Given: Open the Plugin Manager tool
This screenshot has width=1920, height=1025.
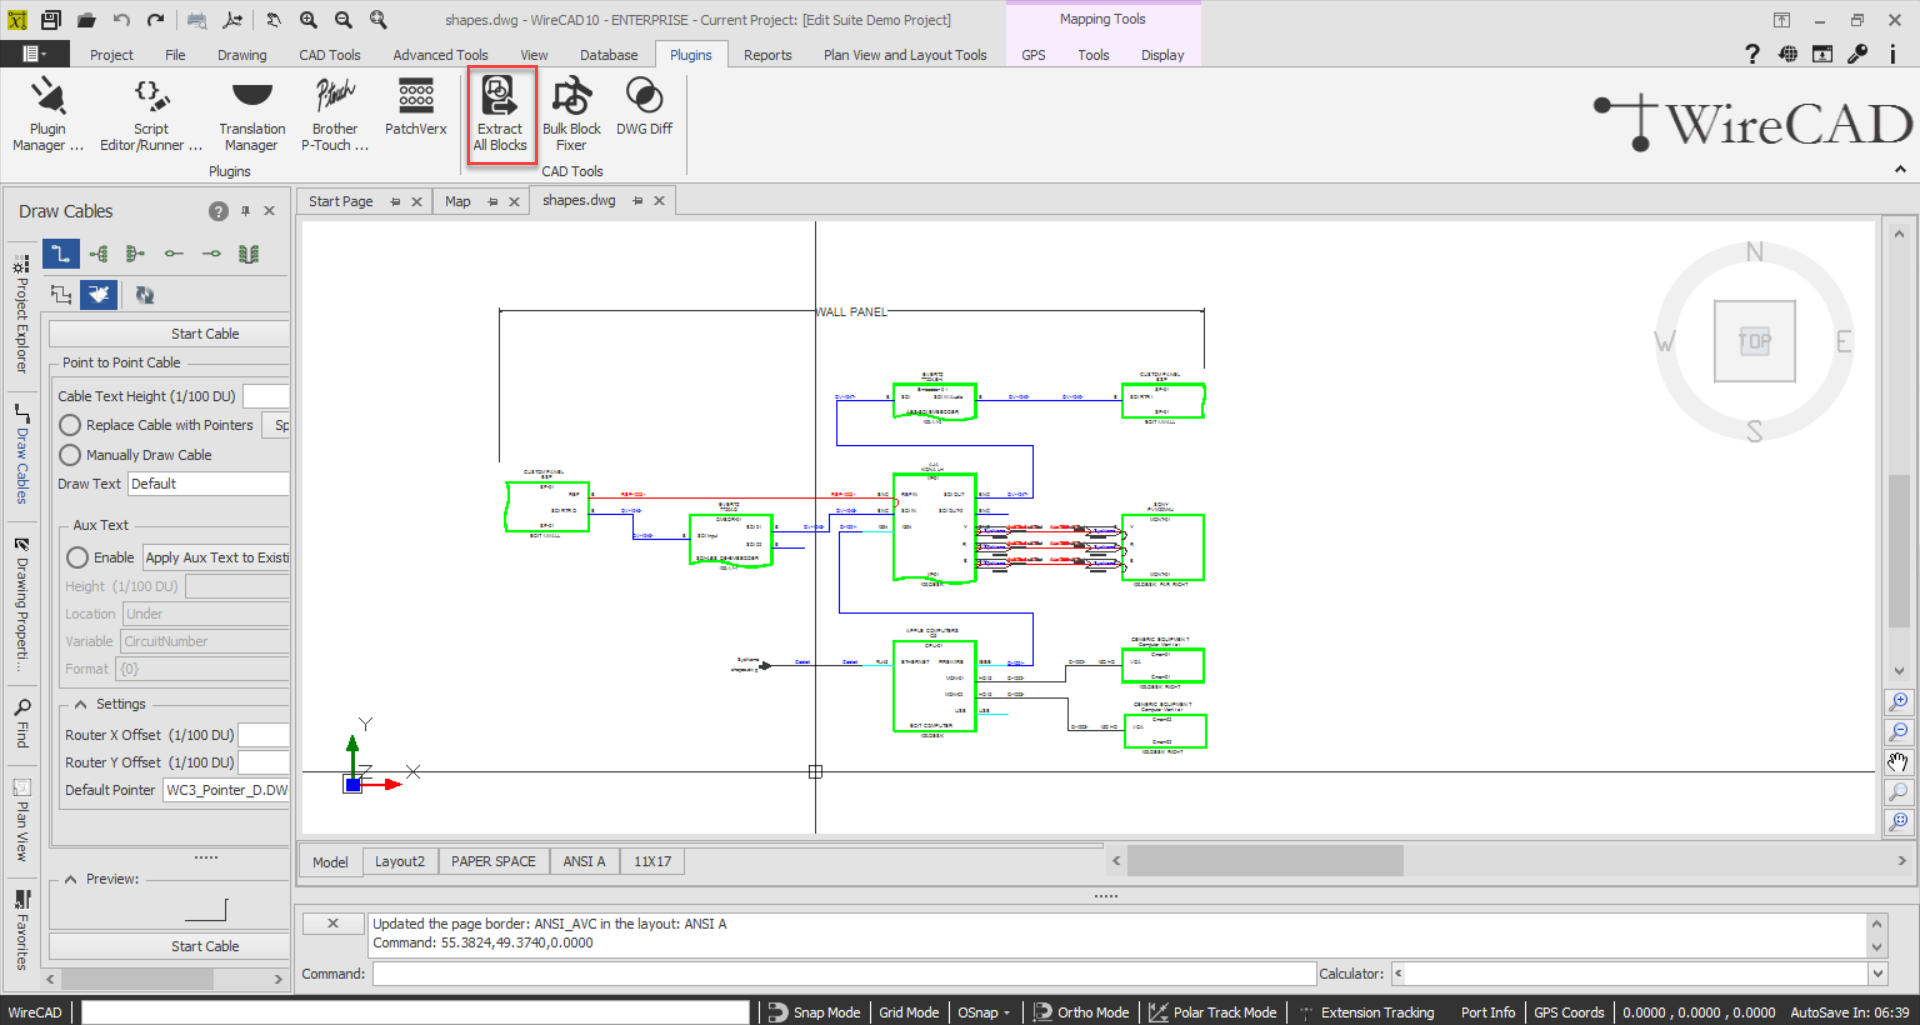Looking at the screenshot, I should coord(47,114).
